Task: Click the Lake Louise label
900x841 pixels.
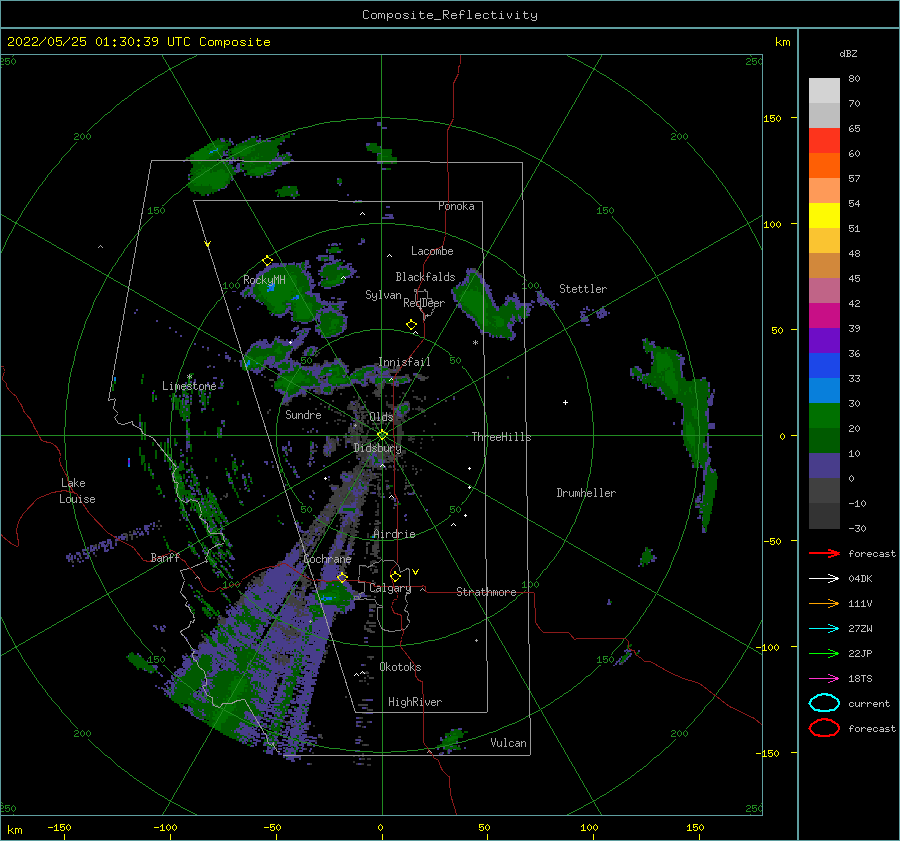Action: 78,491
